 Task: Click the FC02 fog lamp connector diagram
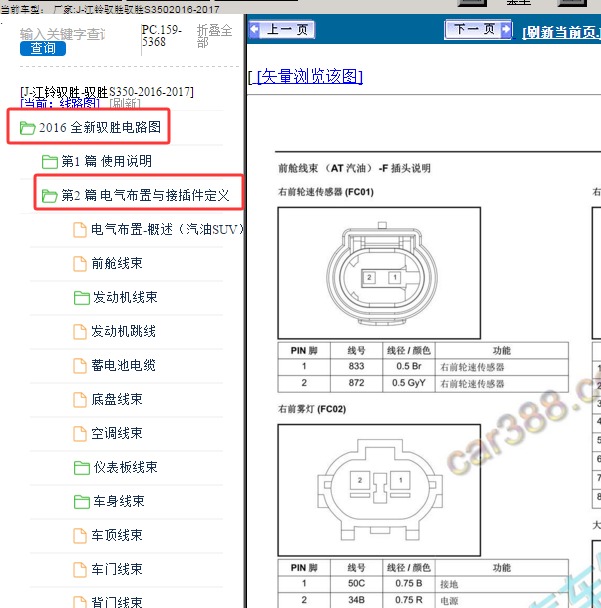(379, 490)
